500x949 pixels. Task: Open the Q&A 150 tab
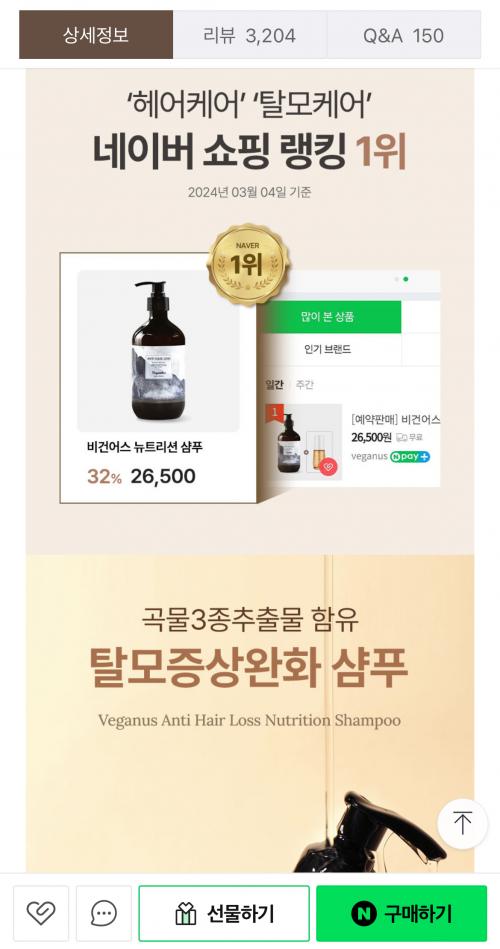pyautogui.click(x=404, y=34)
